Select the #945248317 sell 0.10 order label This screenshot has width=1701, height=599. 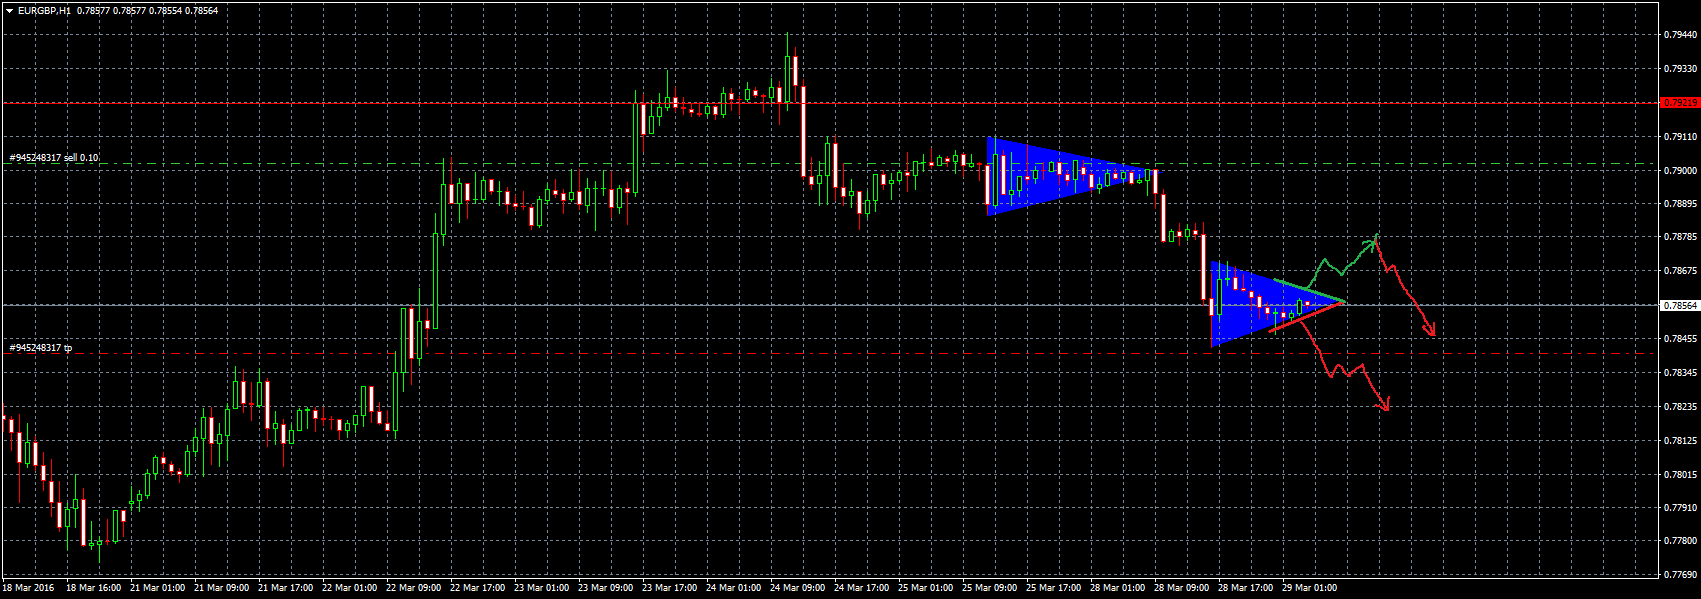54,158
